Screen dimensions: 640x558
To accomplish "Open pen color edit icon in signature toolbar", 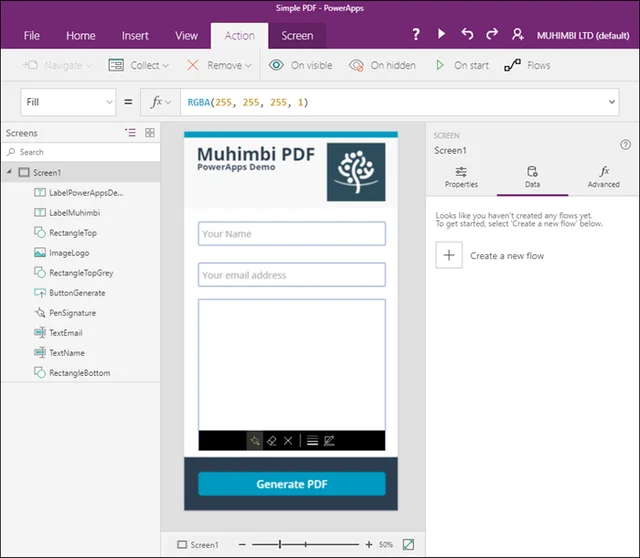I will pyautogui.click(x=329, y=440).
